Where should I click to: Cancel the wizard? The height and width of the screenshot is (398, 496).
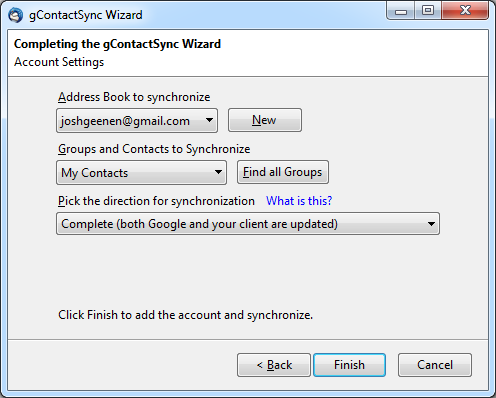[435, 365]
